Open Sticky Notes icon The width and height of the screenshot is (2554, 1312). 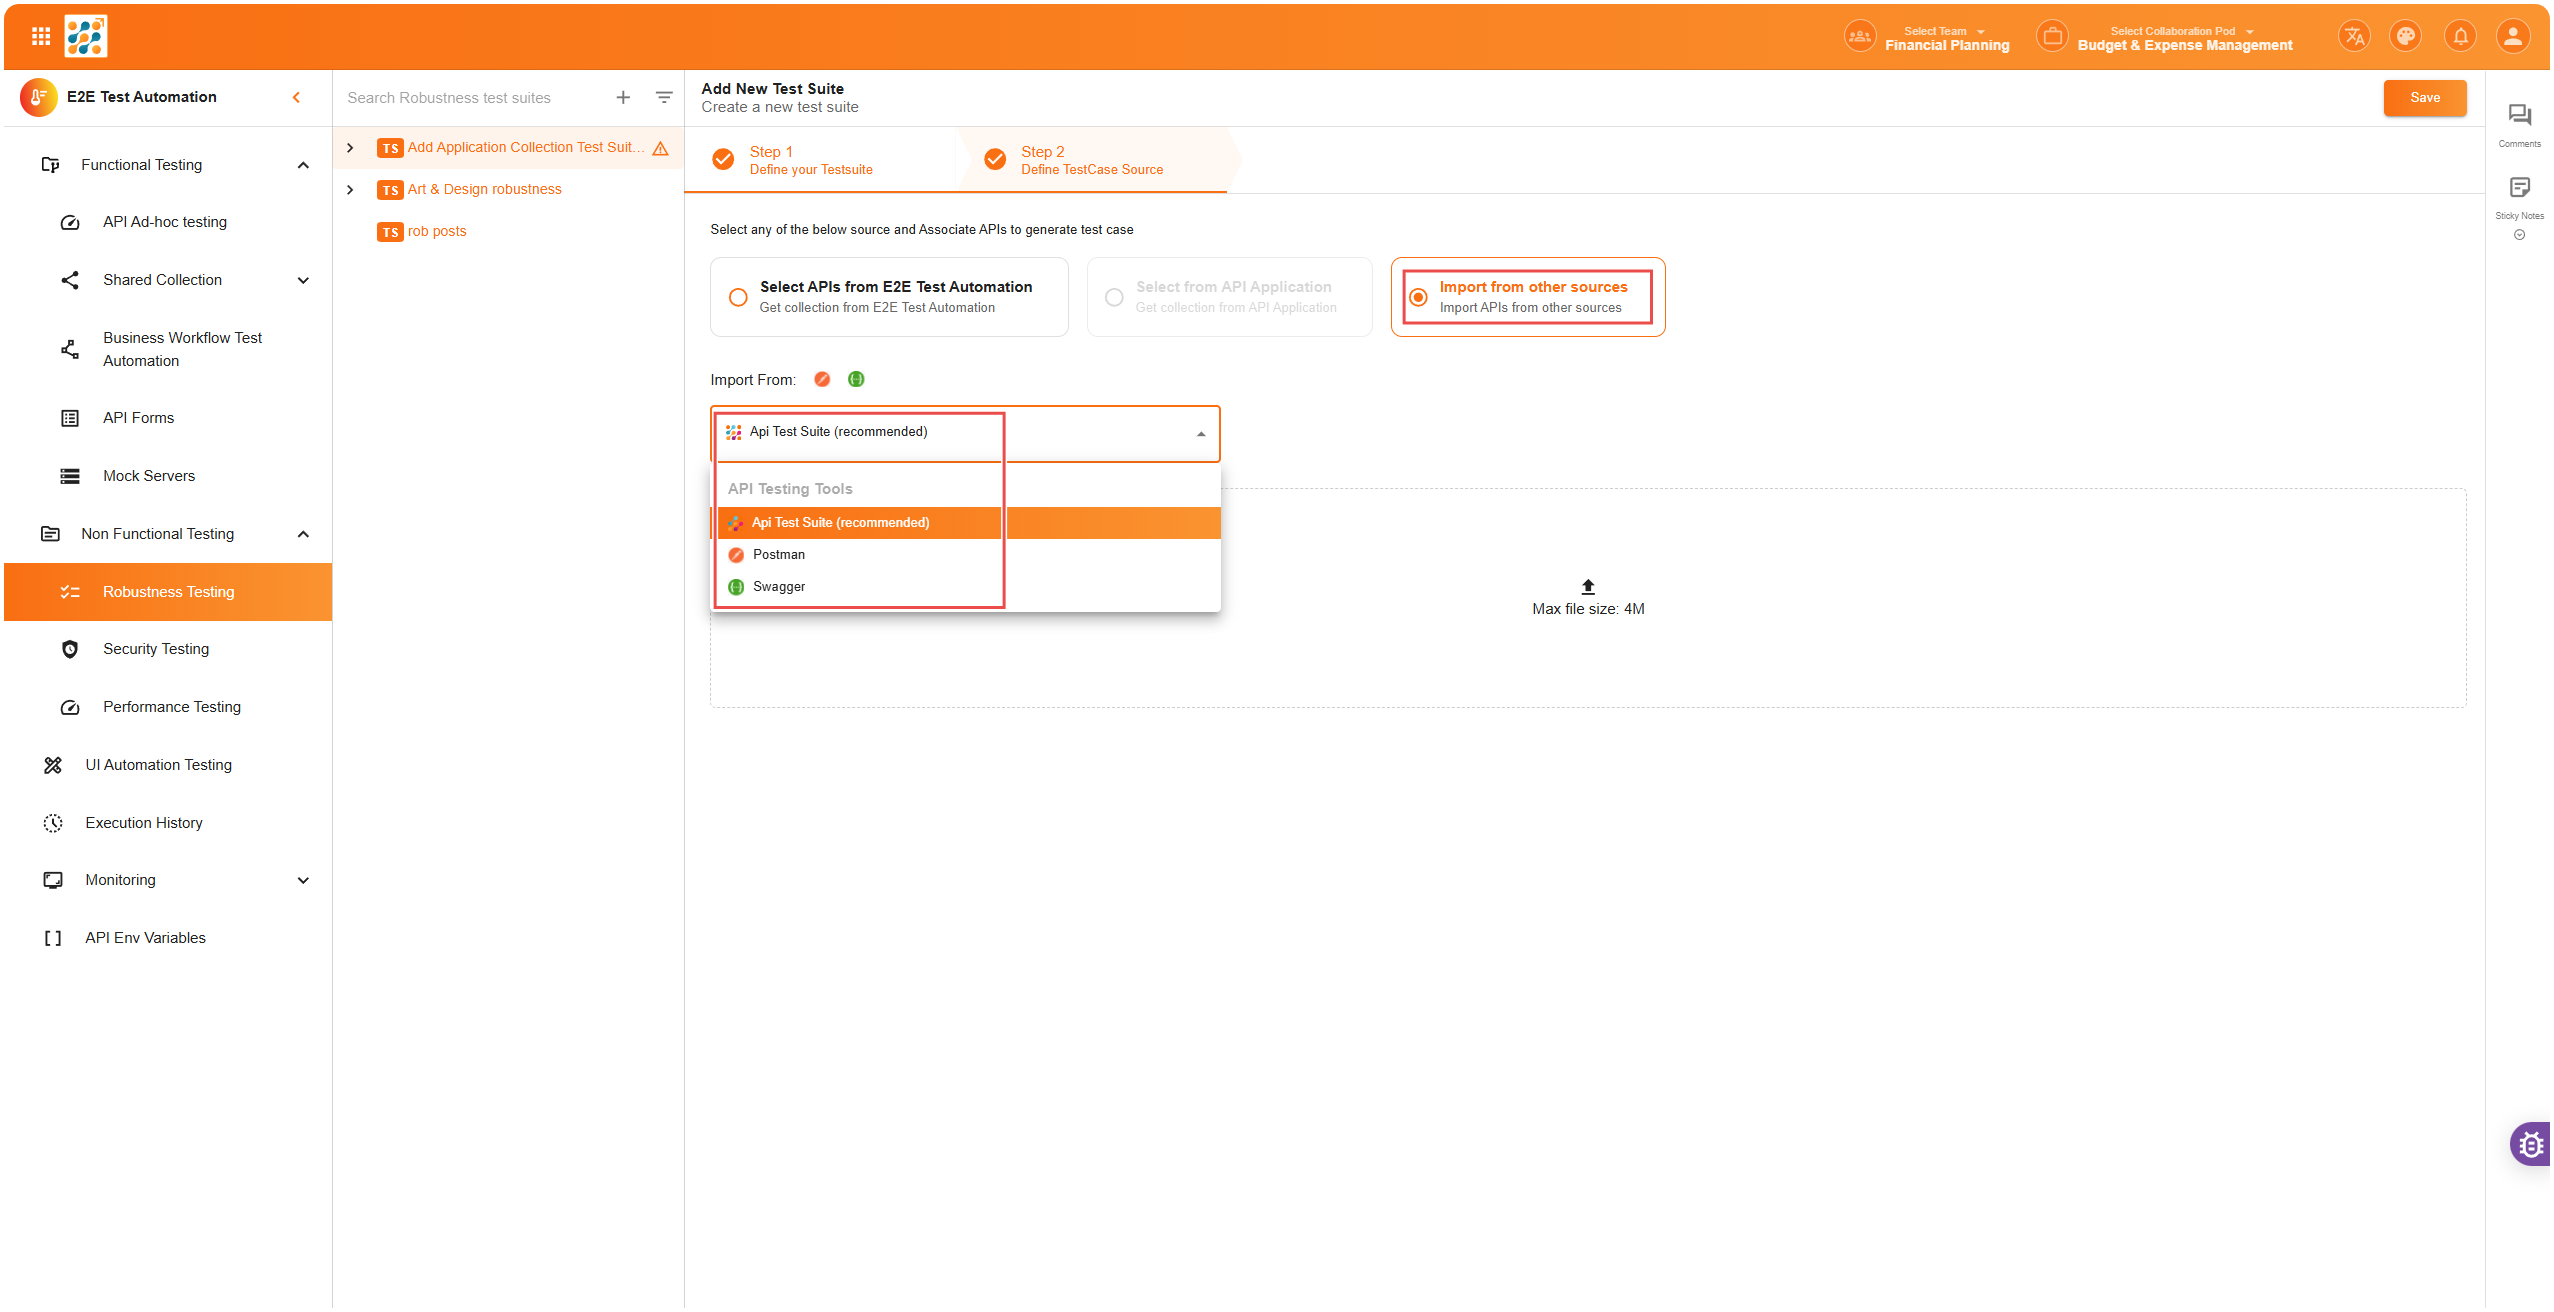(2519, 188)
